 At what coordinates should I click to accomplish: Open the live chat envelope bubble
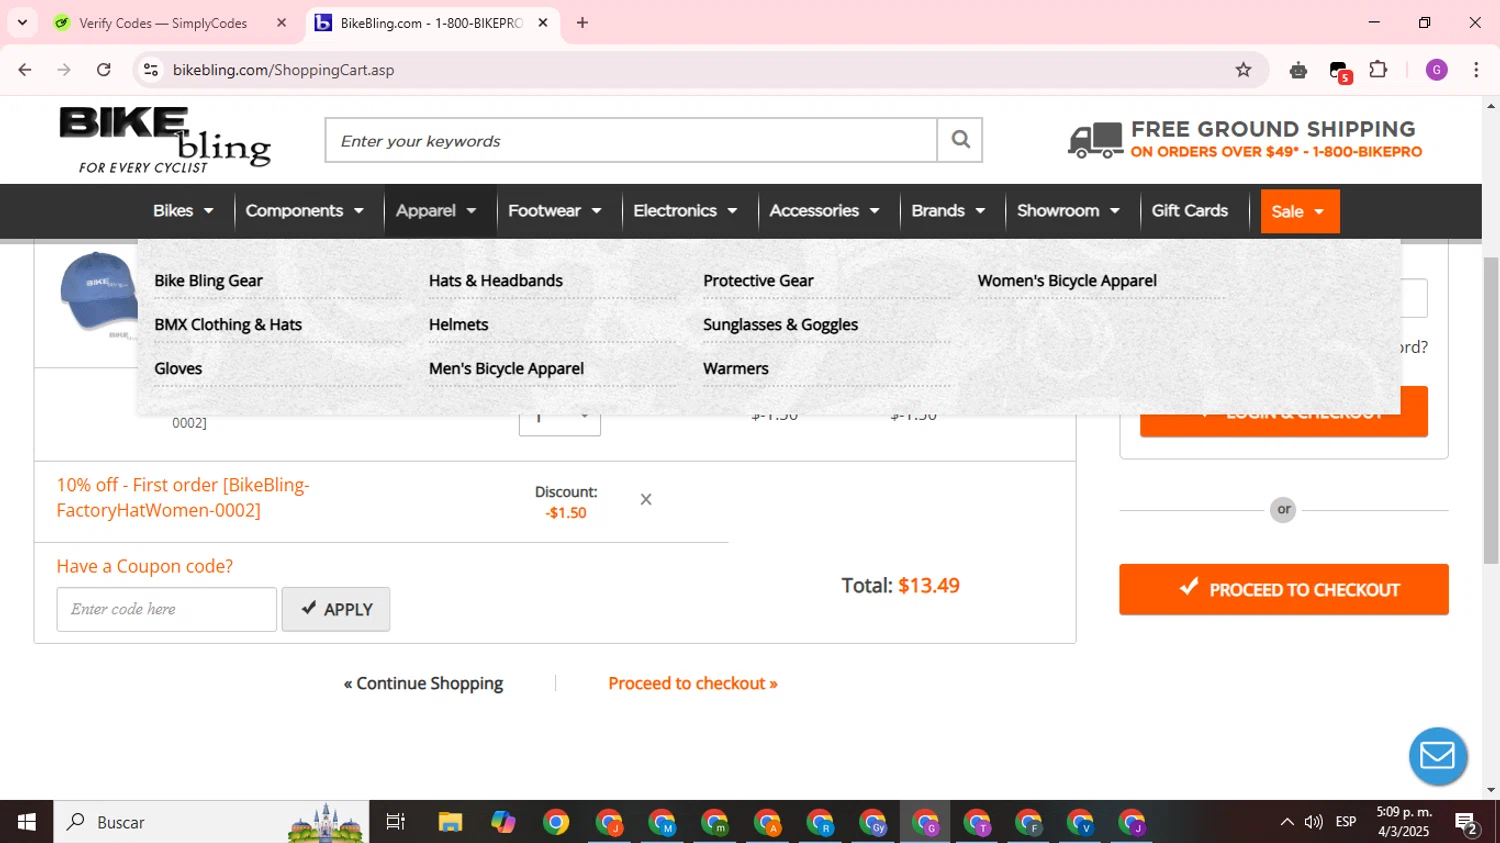[x=1438, y=756]
